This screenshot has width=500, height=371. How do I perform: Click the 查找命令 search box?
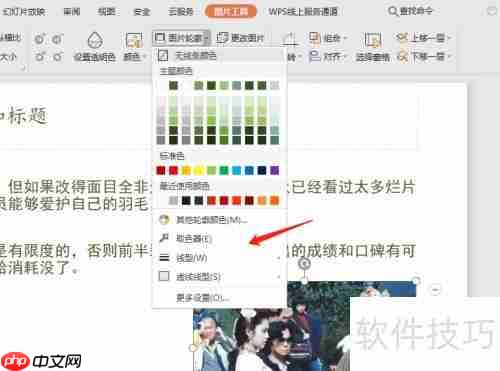coord(411,11)
